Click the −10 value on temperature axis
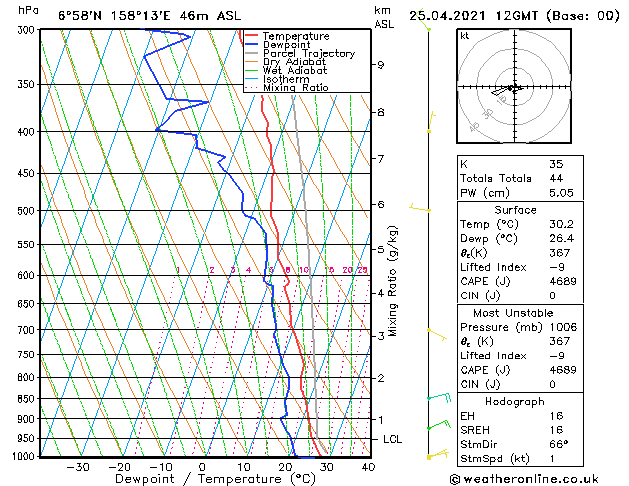The width and height of the screenshot is (629, 486). [160, 468]
